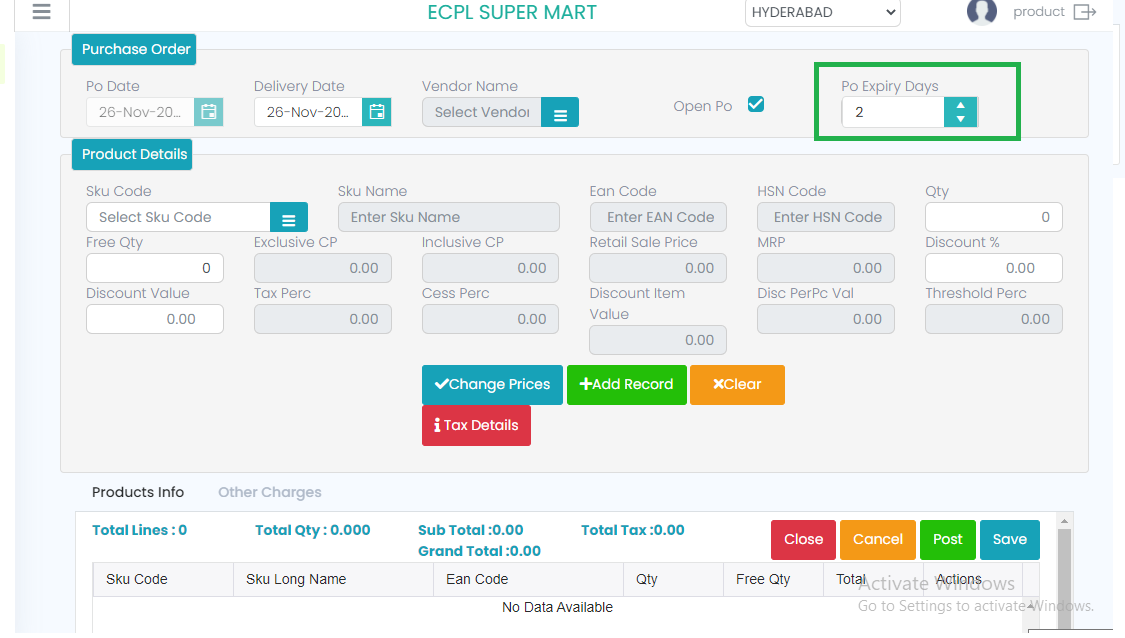
Task: Click the Total Qty : 0.000 text
Action: click(313, 530)
